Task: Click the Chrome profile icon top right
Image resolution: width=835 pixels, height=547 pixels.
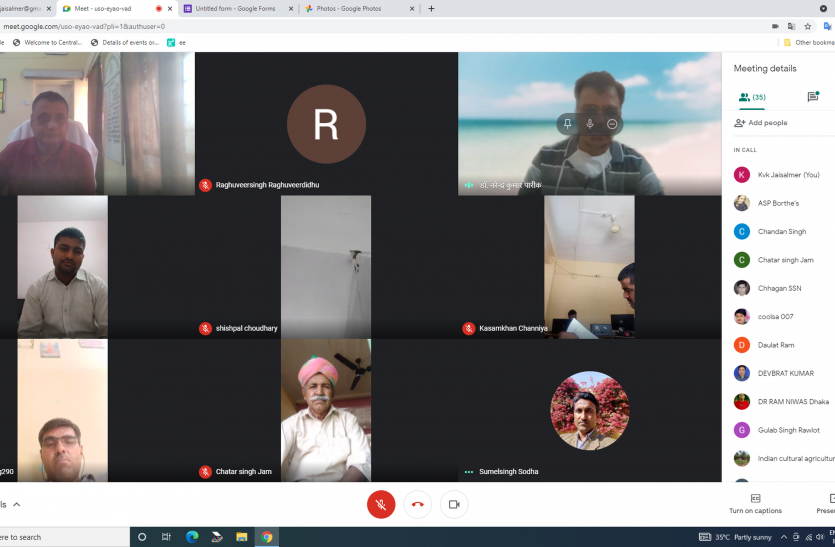Action: [823, 9]
